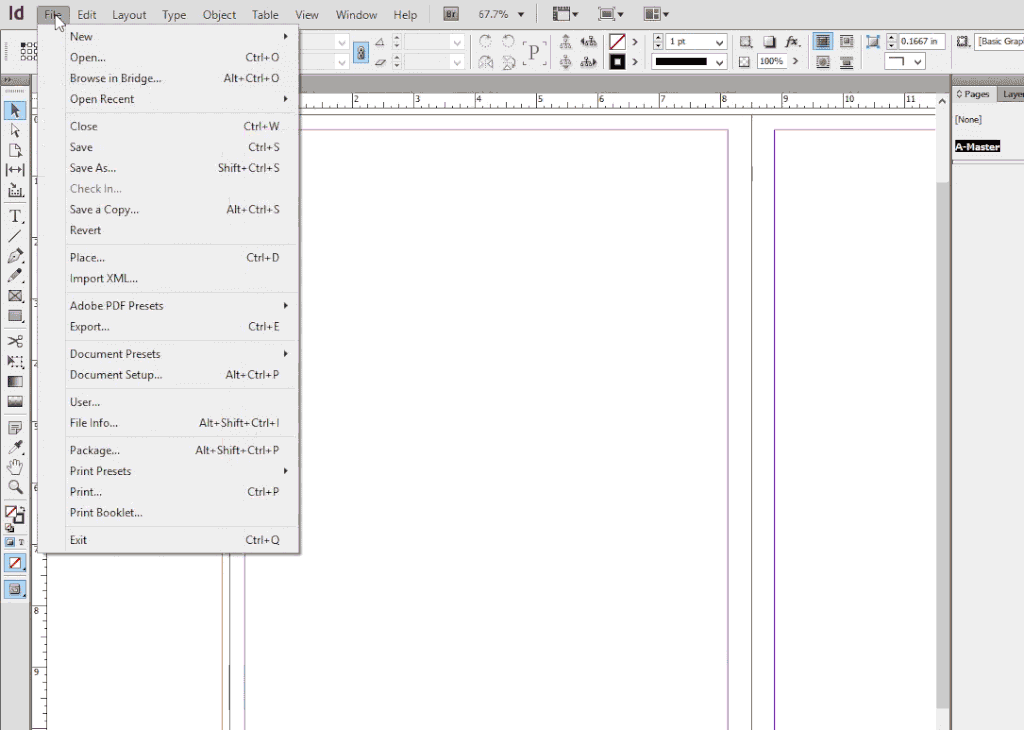Click the rotate 90° clockwise icon
This screenshot has width=1024, height=730.
pyautogui.click(x=485, y=42)
